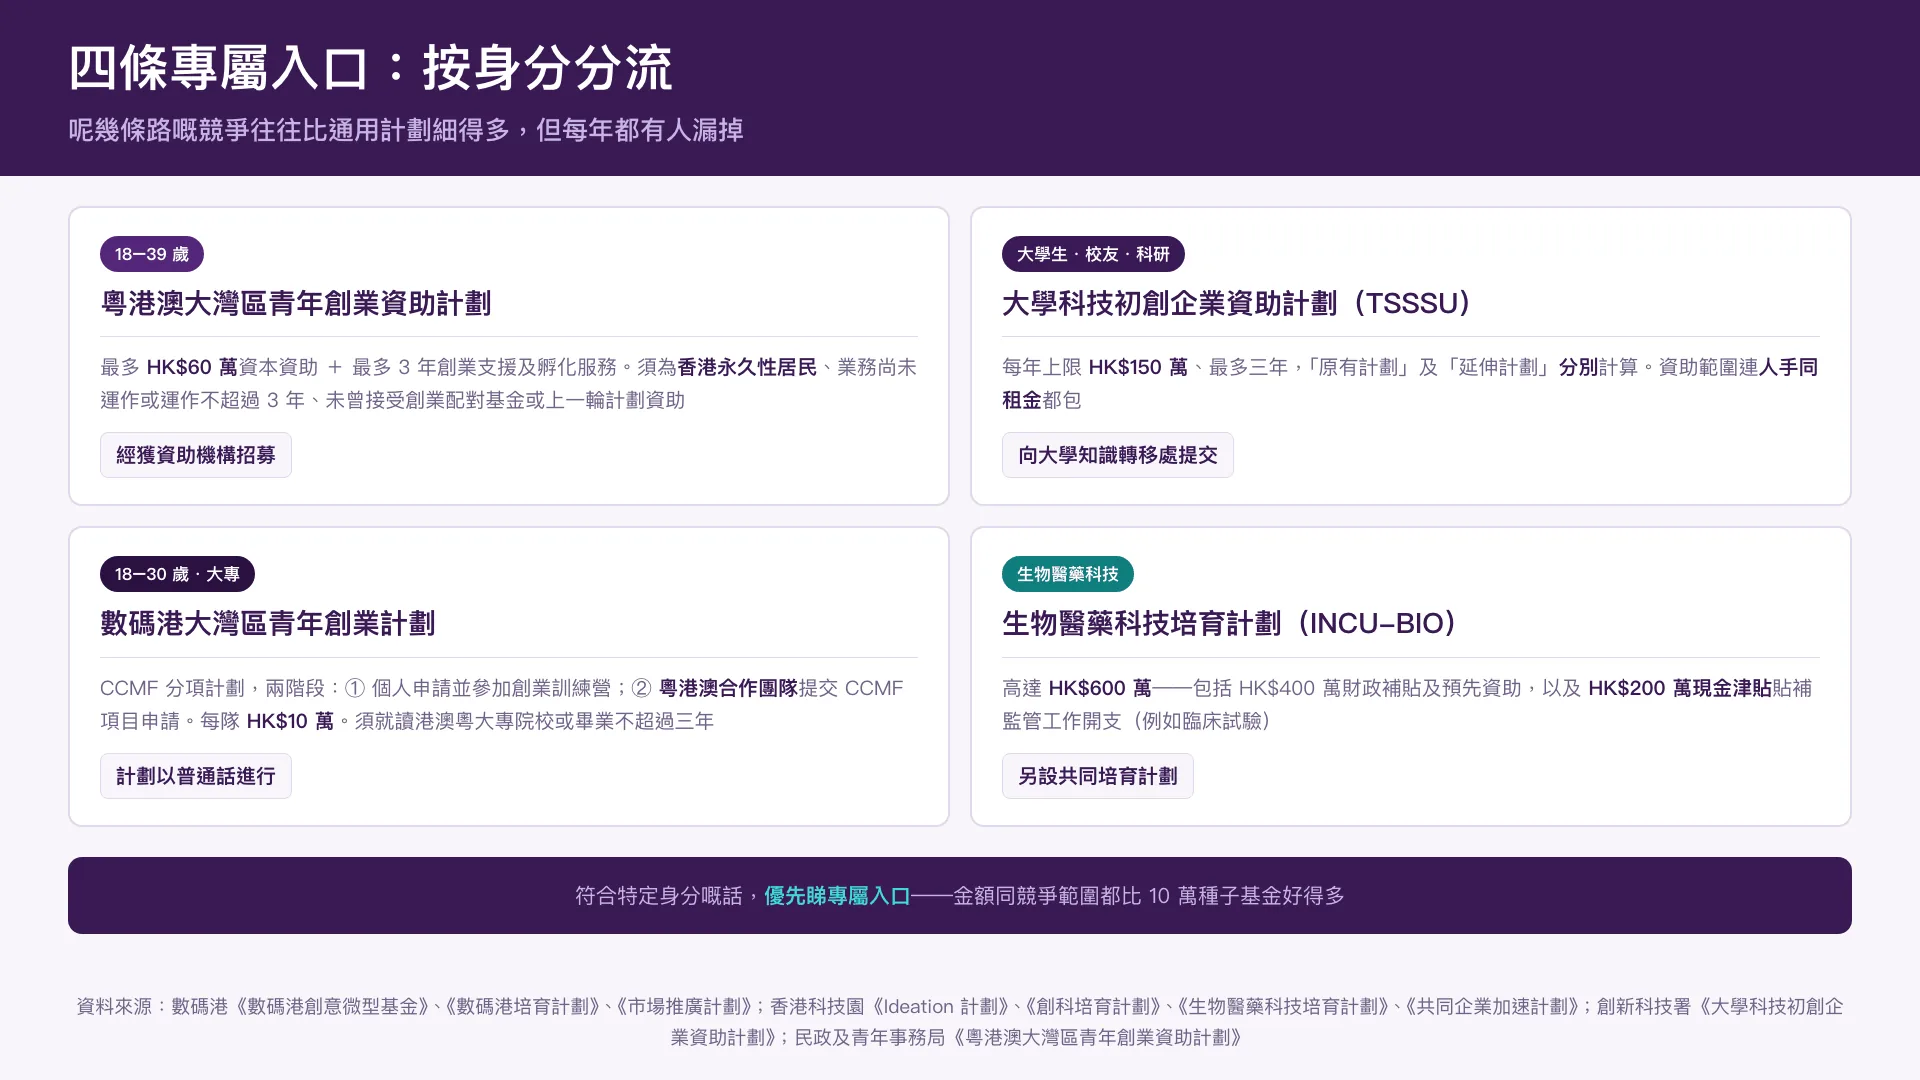Click the bold 香港永久性居民 text
This screenshot has width=1920, height=1080.
(747, 367)
